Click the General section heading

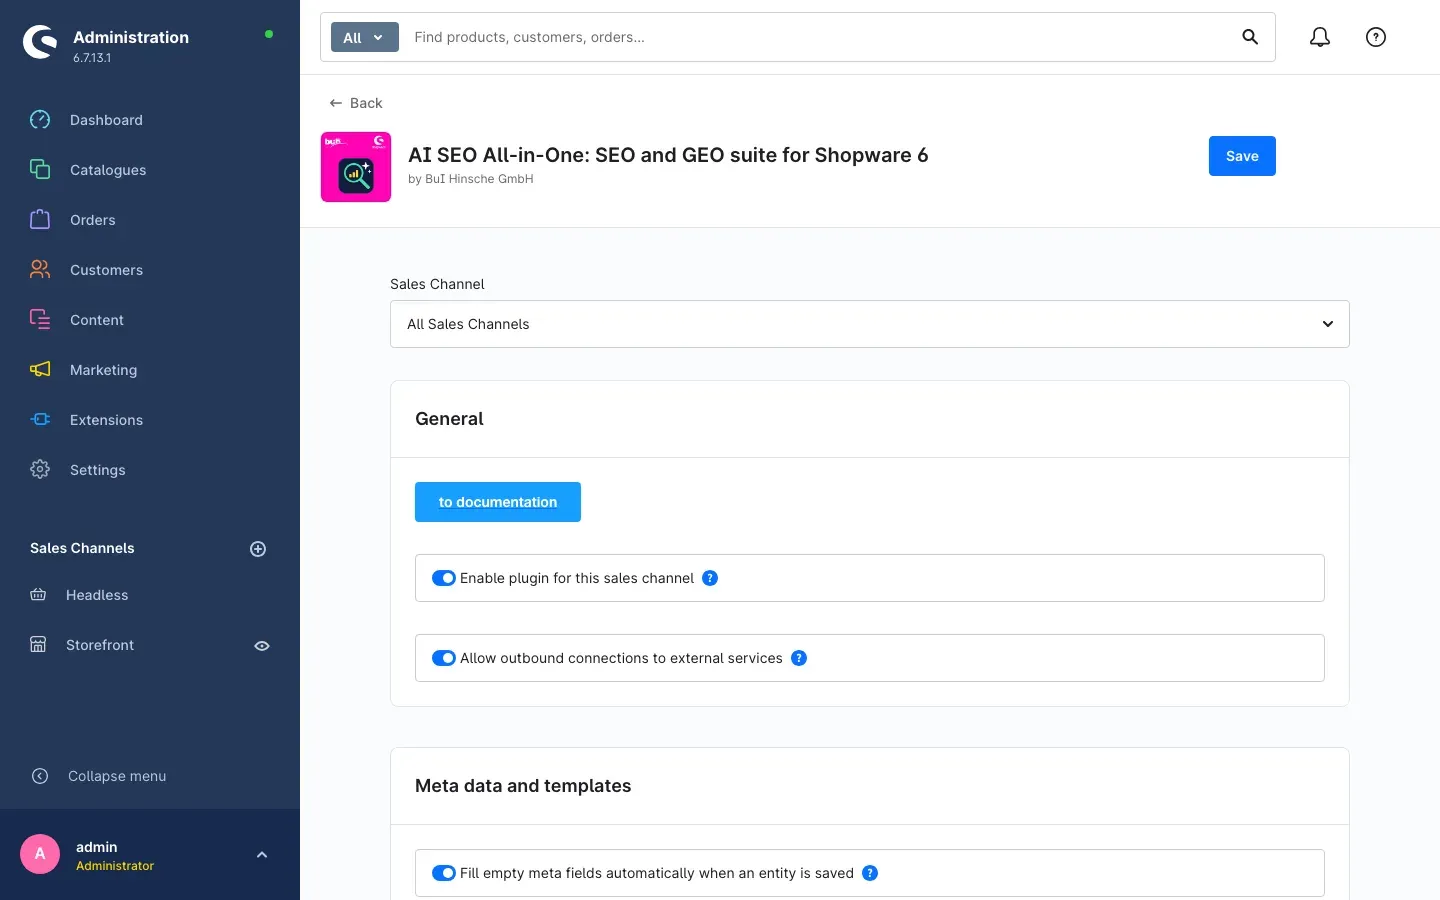click(449, 419)
